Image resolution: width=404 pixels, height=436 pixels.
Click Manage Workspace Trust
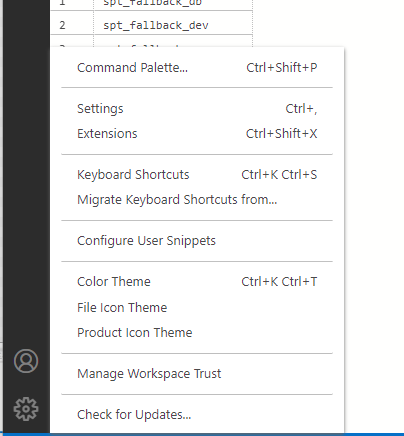197,374
